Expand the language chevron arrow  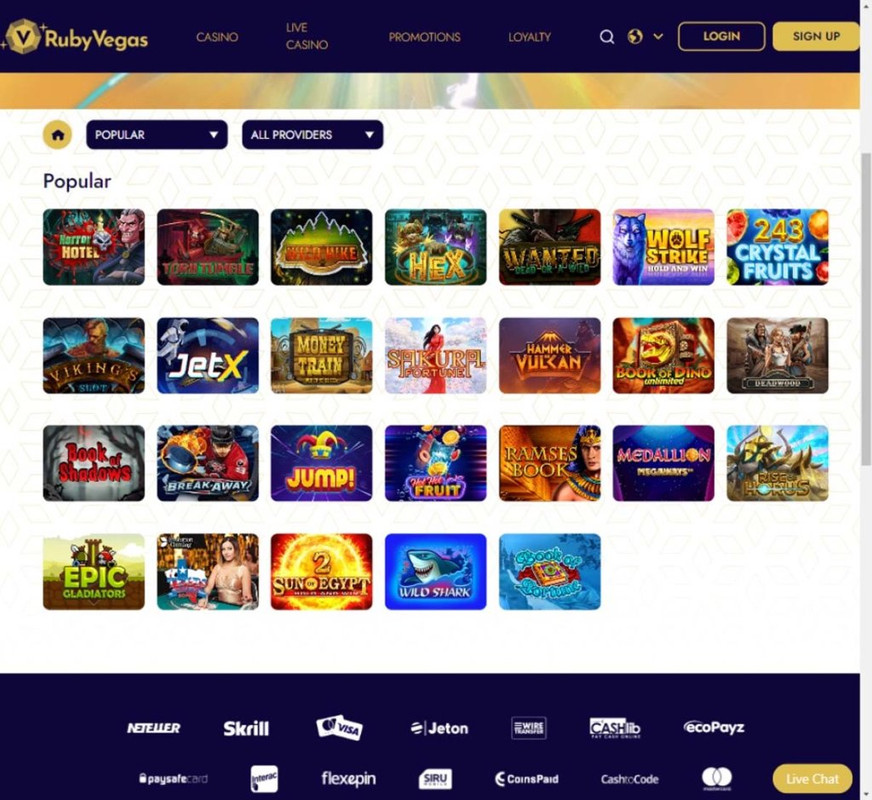click(658, 37)
